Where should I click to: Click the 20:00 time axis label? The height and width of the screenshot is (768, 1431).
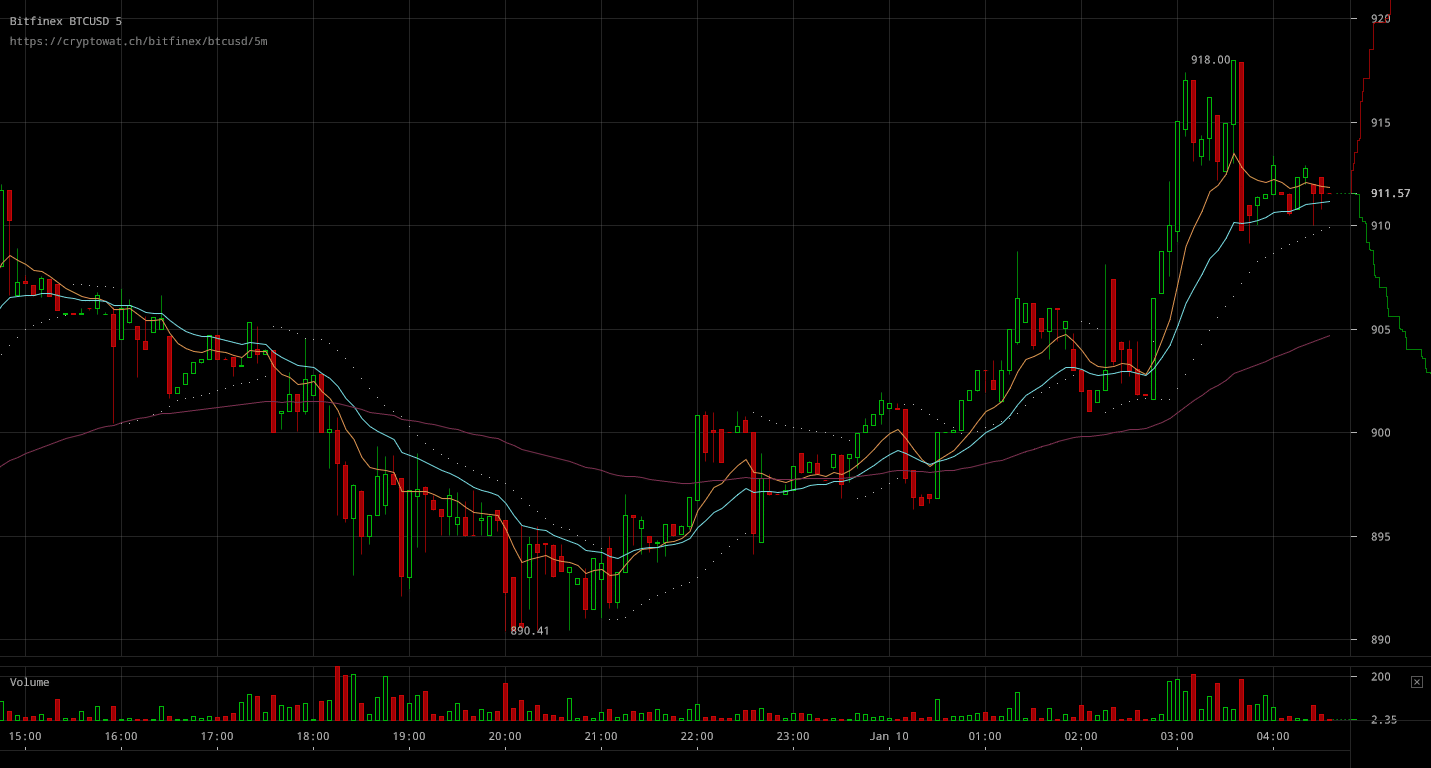(505, 737)
